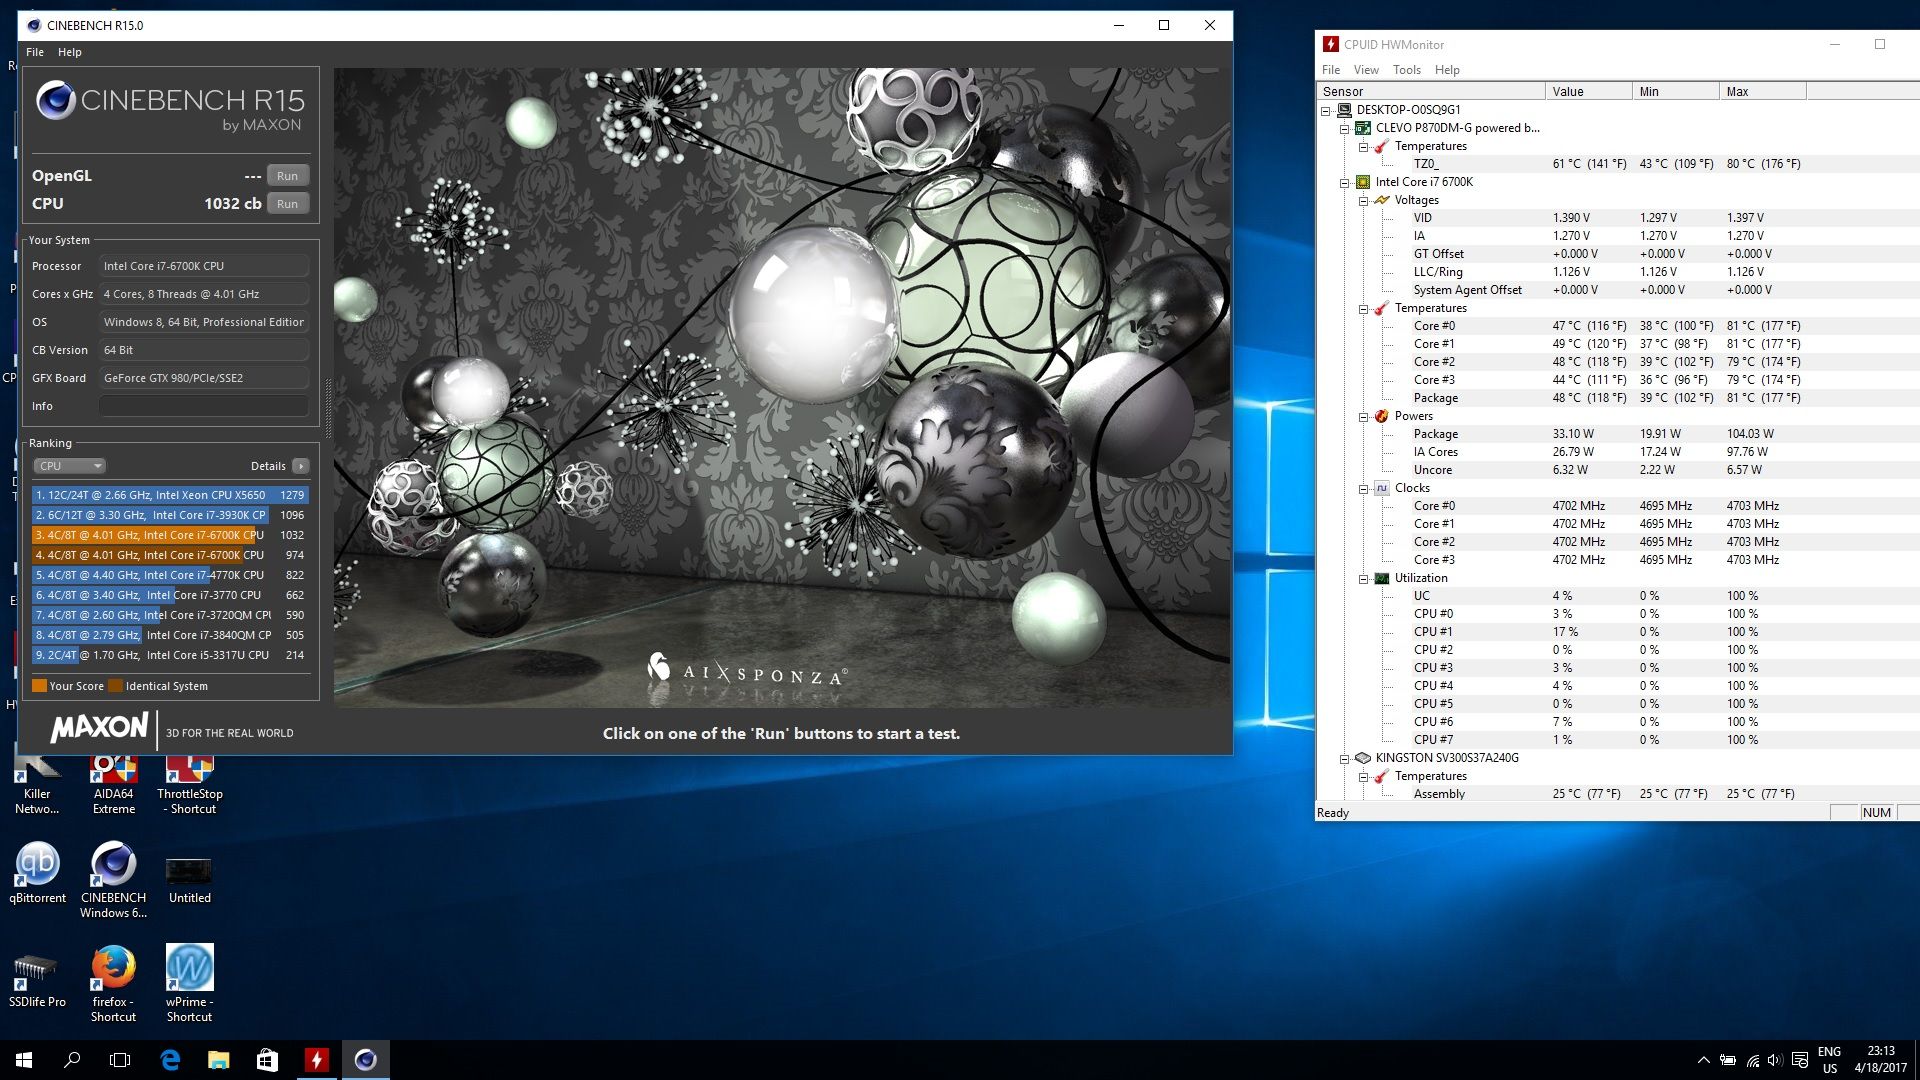Collapse the Utilization tree section
Viewport: 1920px width, 1080px height.
coord(1363,578)
